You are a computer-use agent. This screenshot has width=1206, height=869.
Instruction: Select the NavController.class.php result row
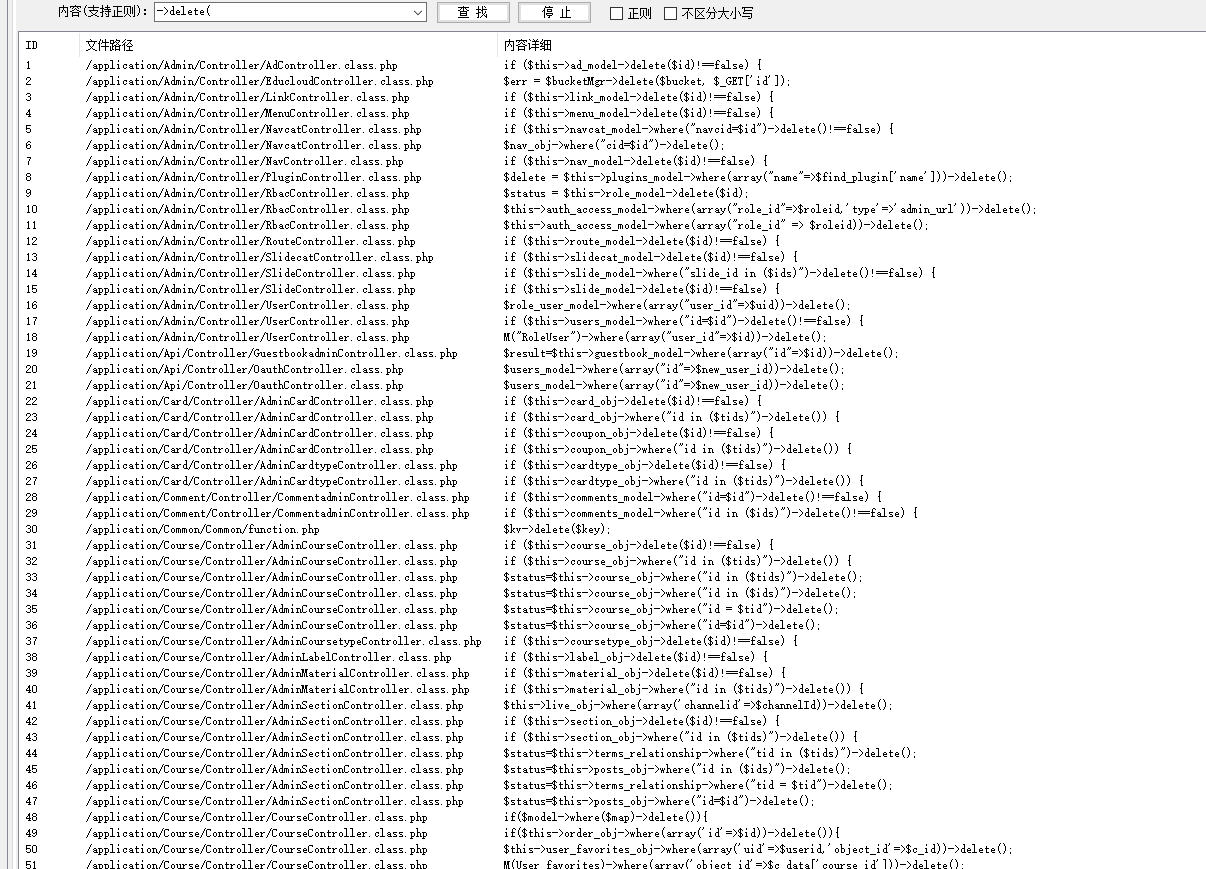pyautogui.click(x=610, y=161)
